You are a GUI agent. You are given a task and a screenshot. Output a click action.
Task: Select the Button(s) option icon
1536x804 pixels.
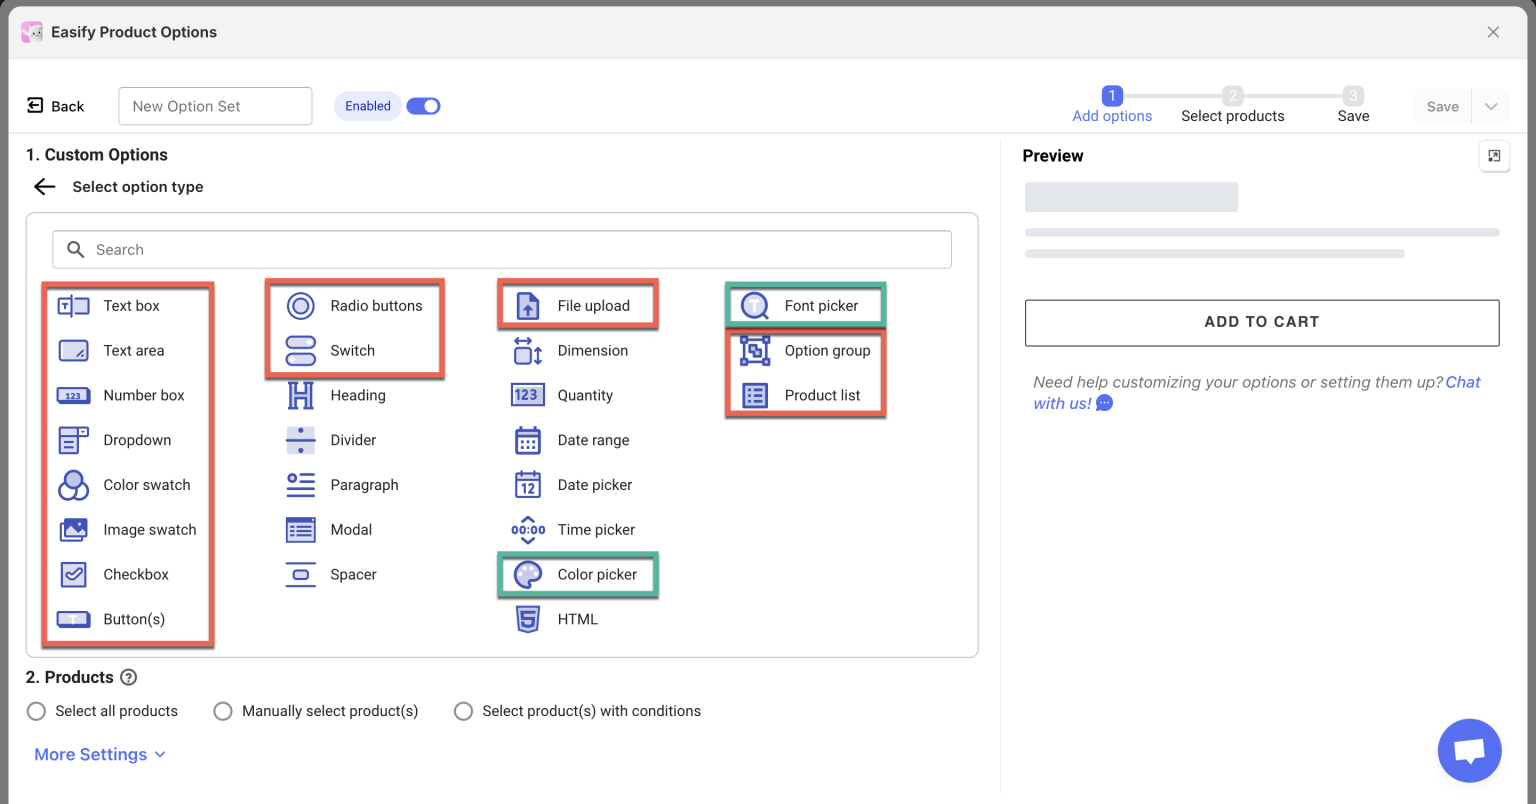coord(74,620)
